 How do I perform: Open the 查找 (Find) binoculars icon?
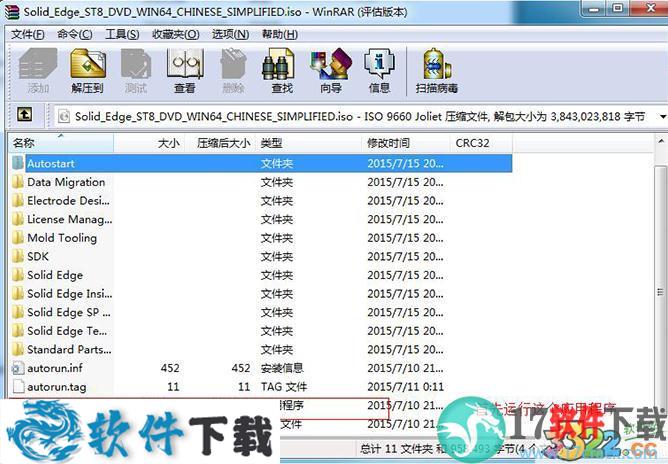[279, 64]
